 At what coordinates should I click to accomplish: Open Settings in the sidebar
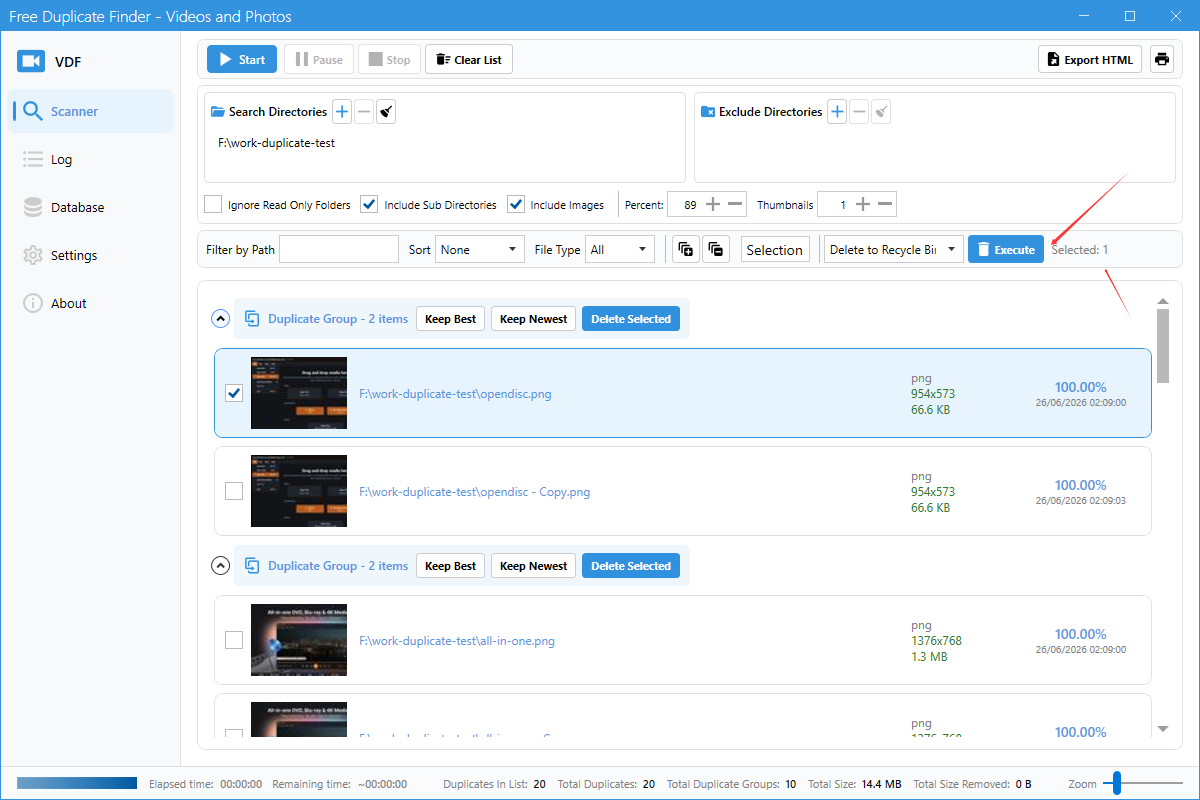point(91,255)
